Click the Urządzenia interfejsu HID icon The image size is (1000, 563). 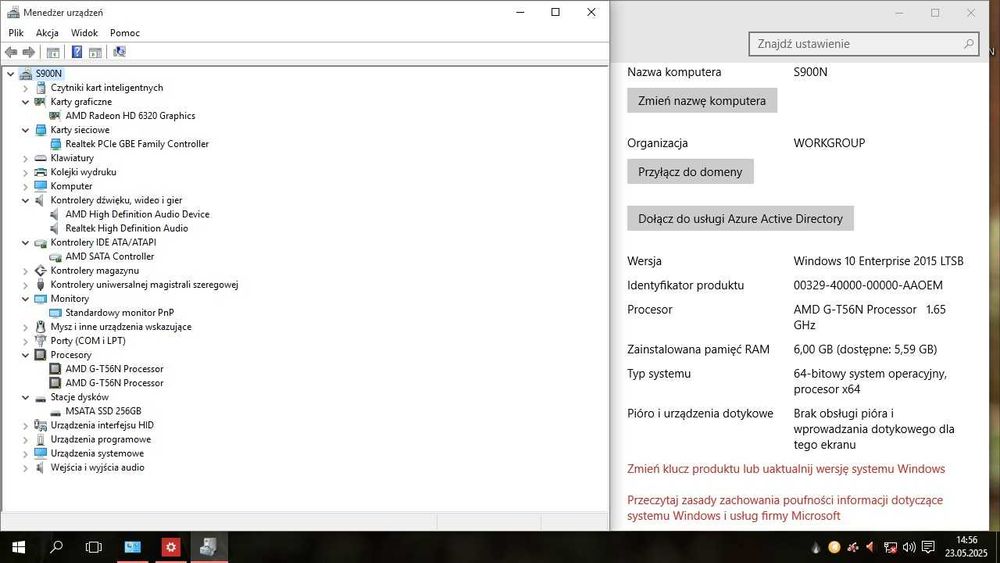pyautogui.click(x=41, y=425)
